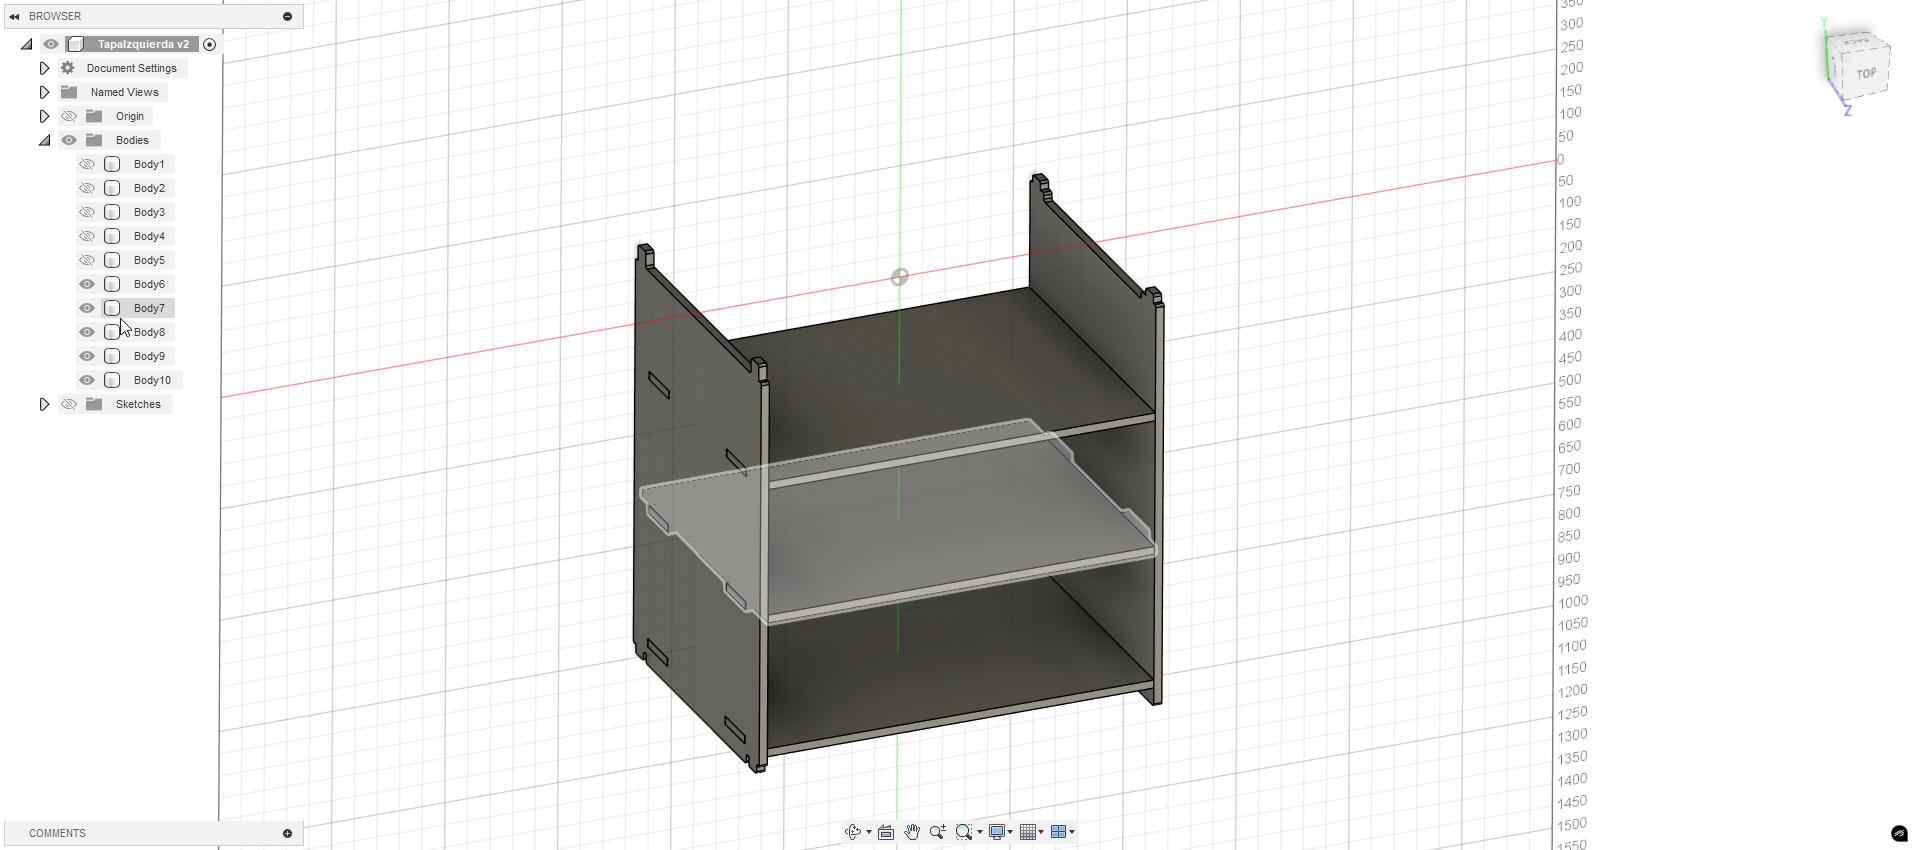The height and width of the screenshot is (850, 1920).
Task: Click the Named Views folder icon
Action: 69,92
